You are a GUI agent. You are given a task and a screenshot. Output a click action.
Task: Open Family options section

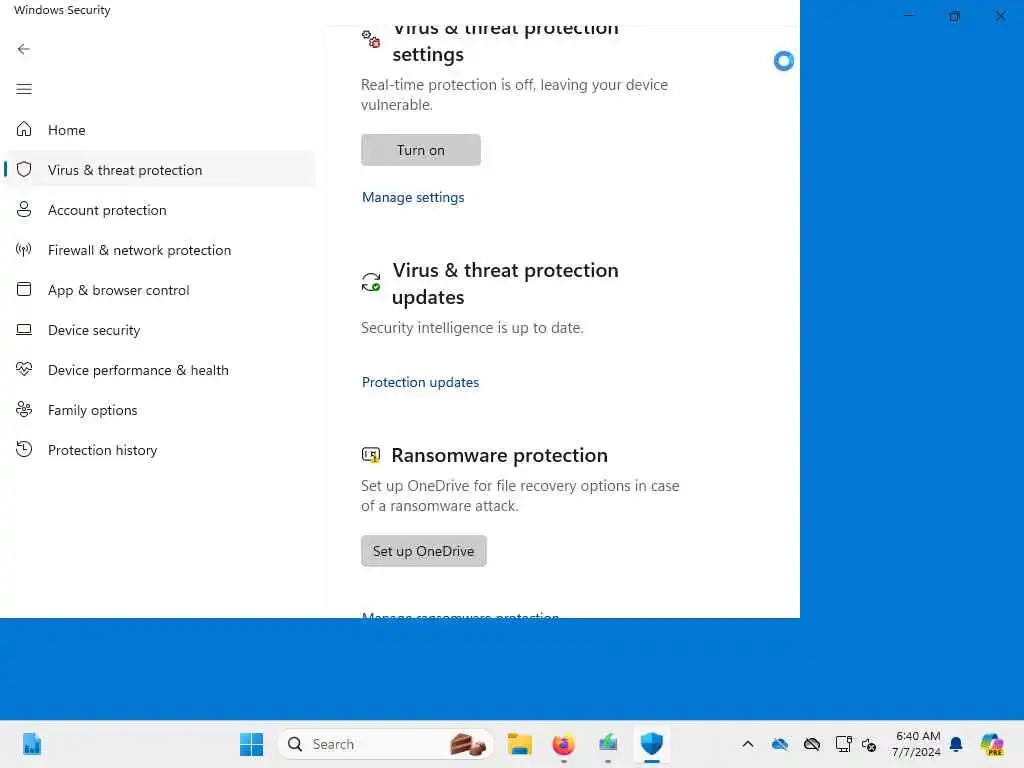pyautogui.click(x=160, y=409)
